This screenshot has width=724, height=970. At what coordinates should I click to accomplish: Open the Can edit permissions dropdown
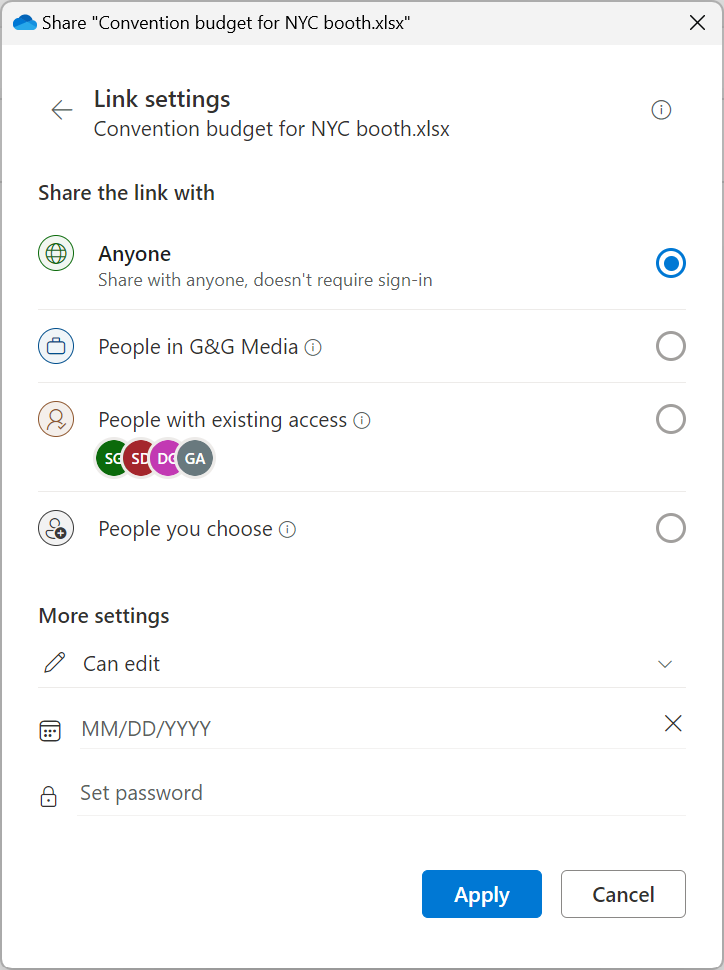tap(362, 663)
